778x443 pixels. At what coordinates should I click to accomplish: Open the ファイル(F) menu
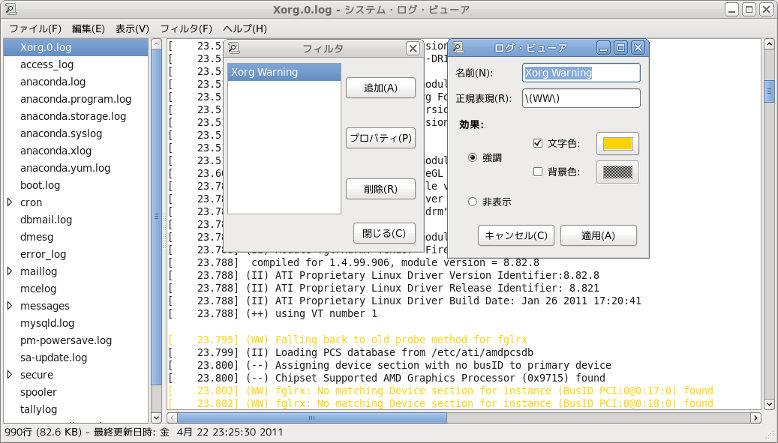[35, 29]
